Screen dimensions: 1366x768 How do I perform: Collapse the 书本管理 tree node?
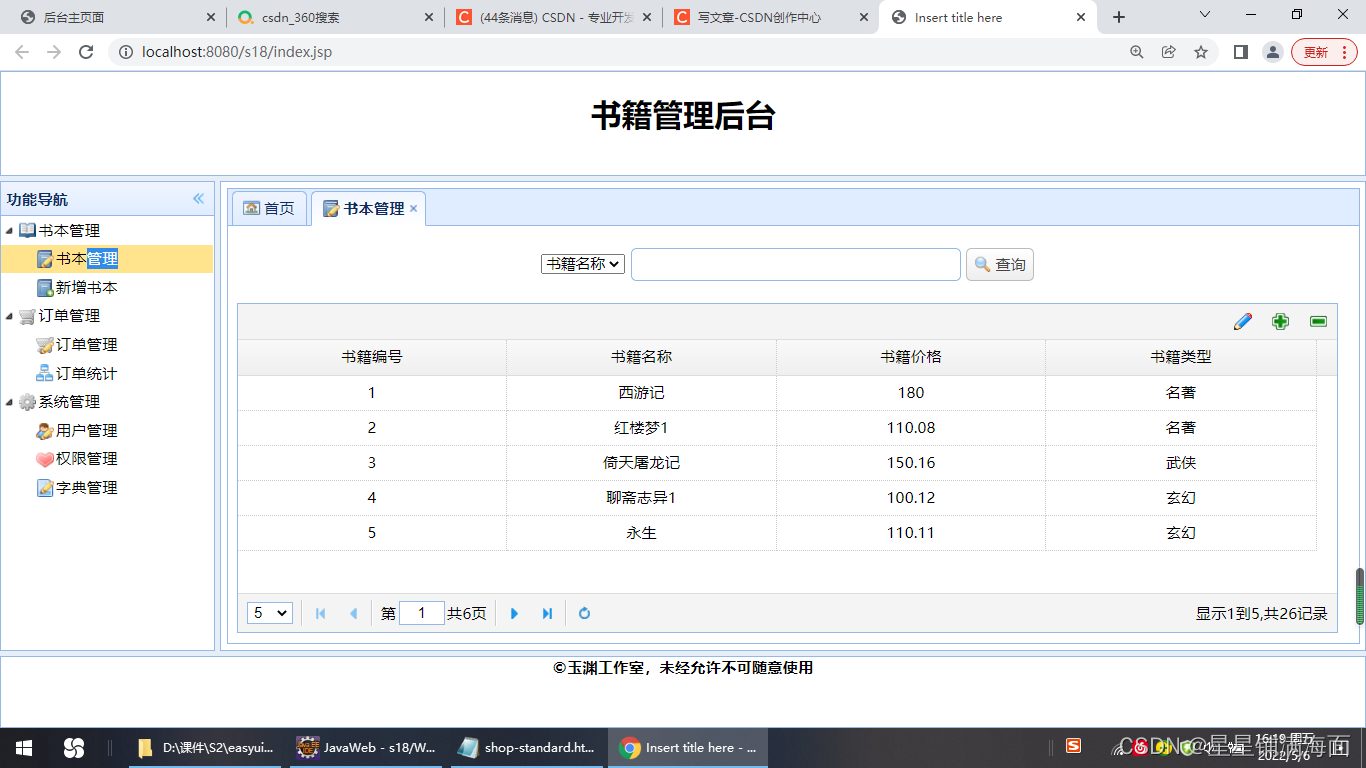point(10,230)
